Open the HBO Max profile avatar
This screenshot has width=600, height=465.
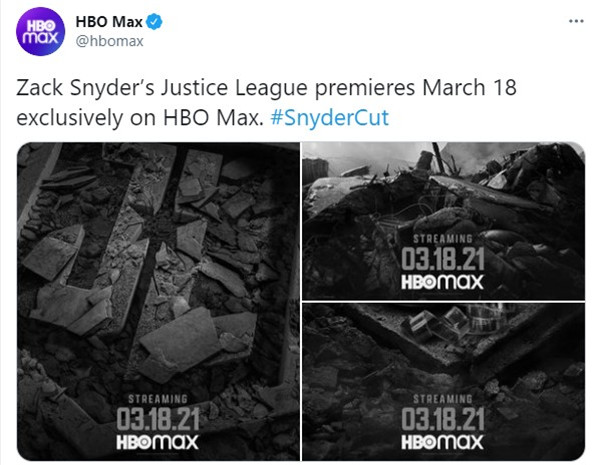pyautogui.click(x=40, y=31)
